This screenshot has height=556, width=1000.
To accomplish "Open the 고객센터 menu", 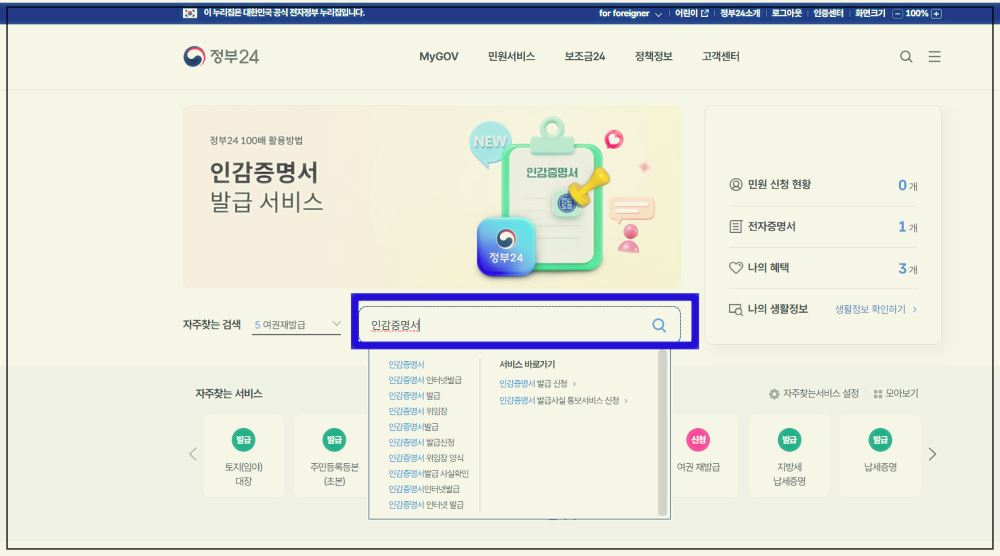I will [721, 57].
